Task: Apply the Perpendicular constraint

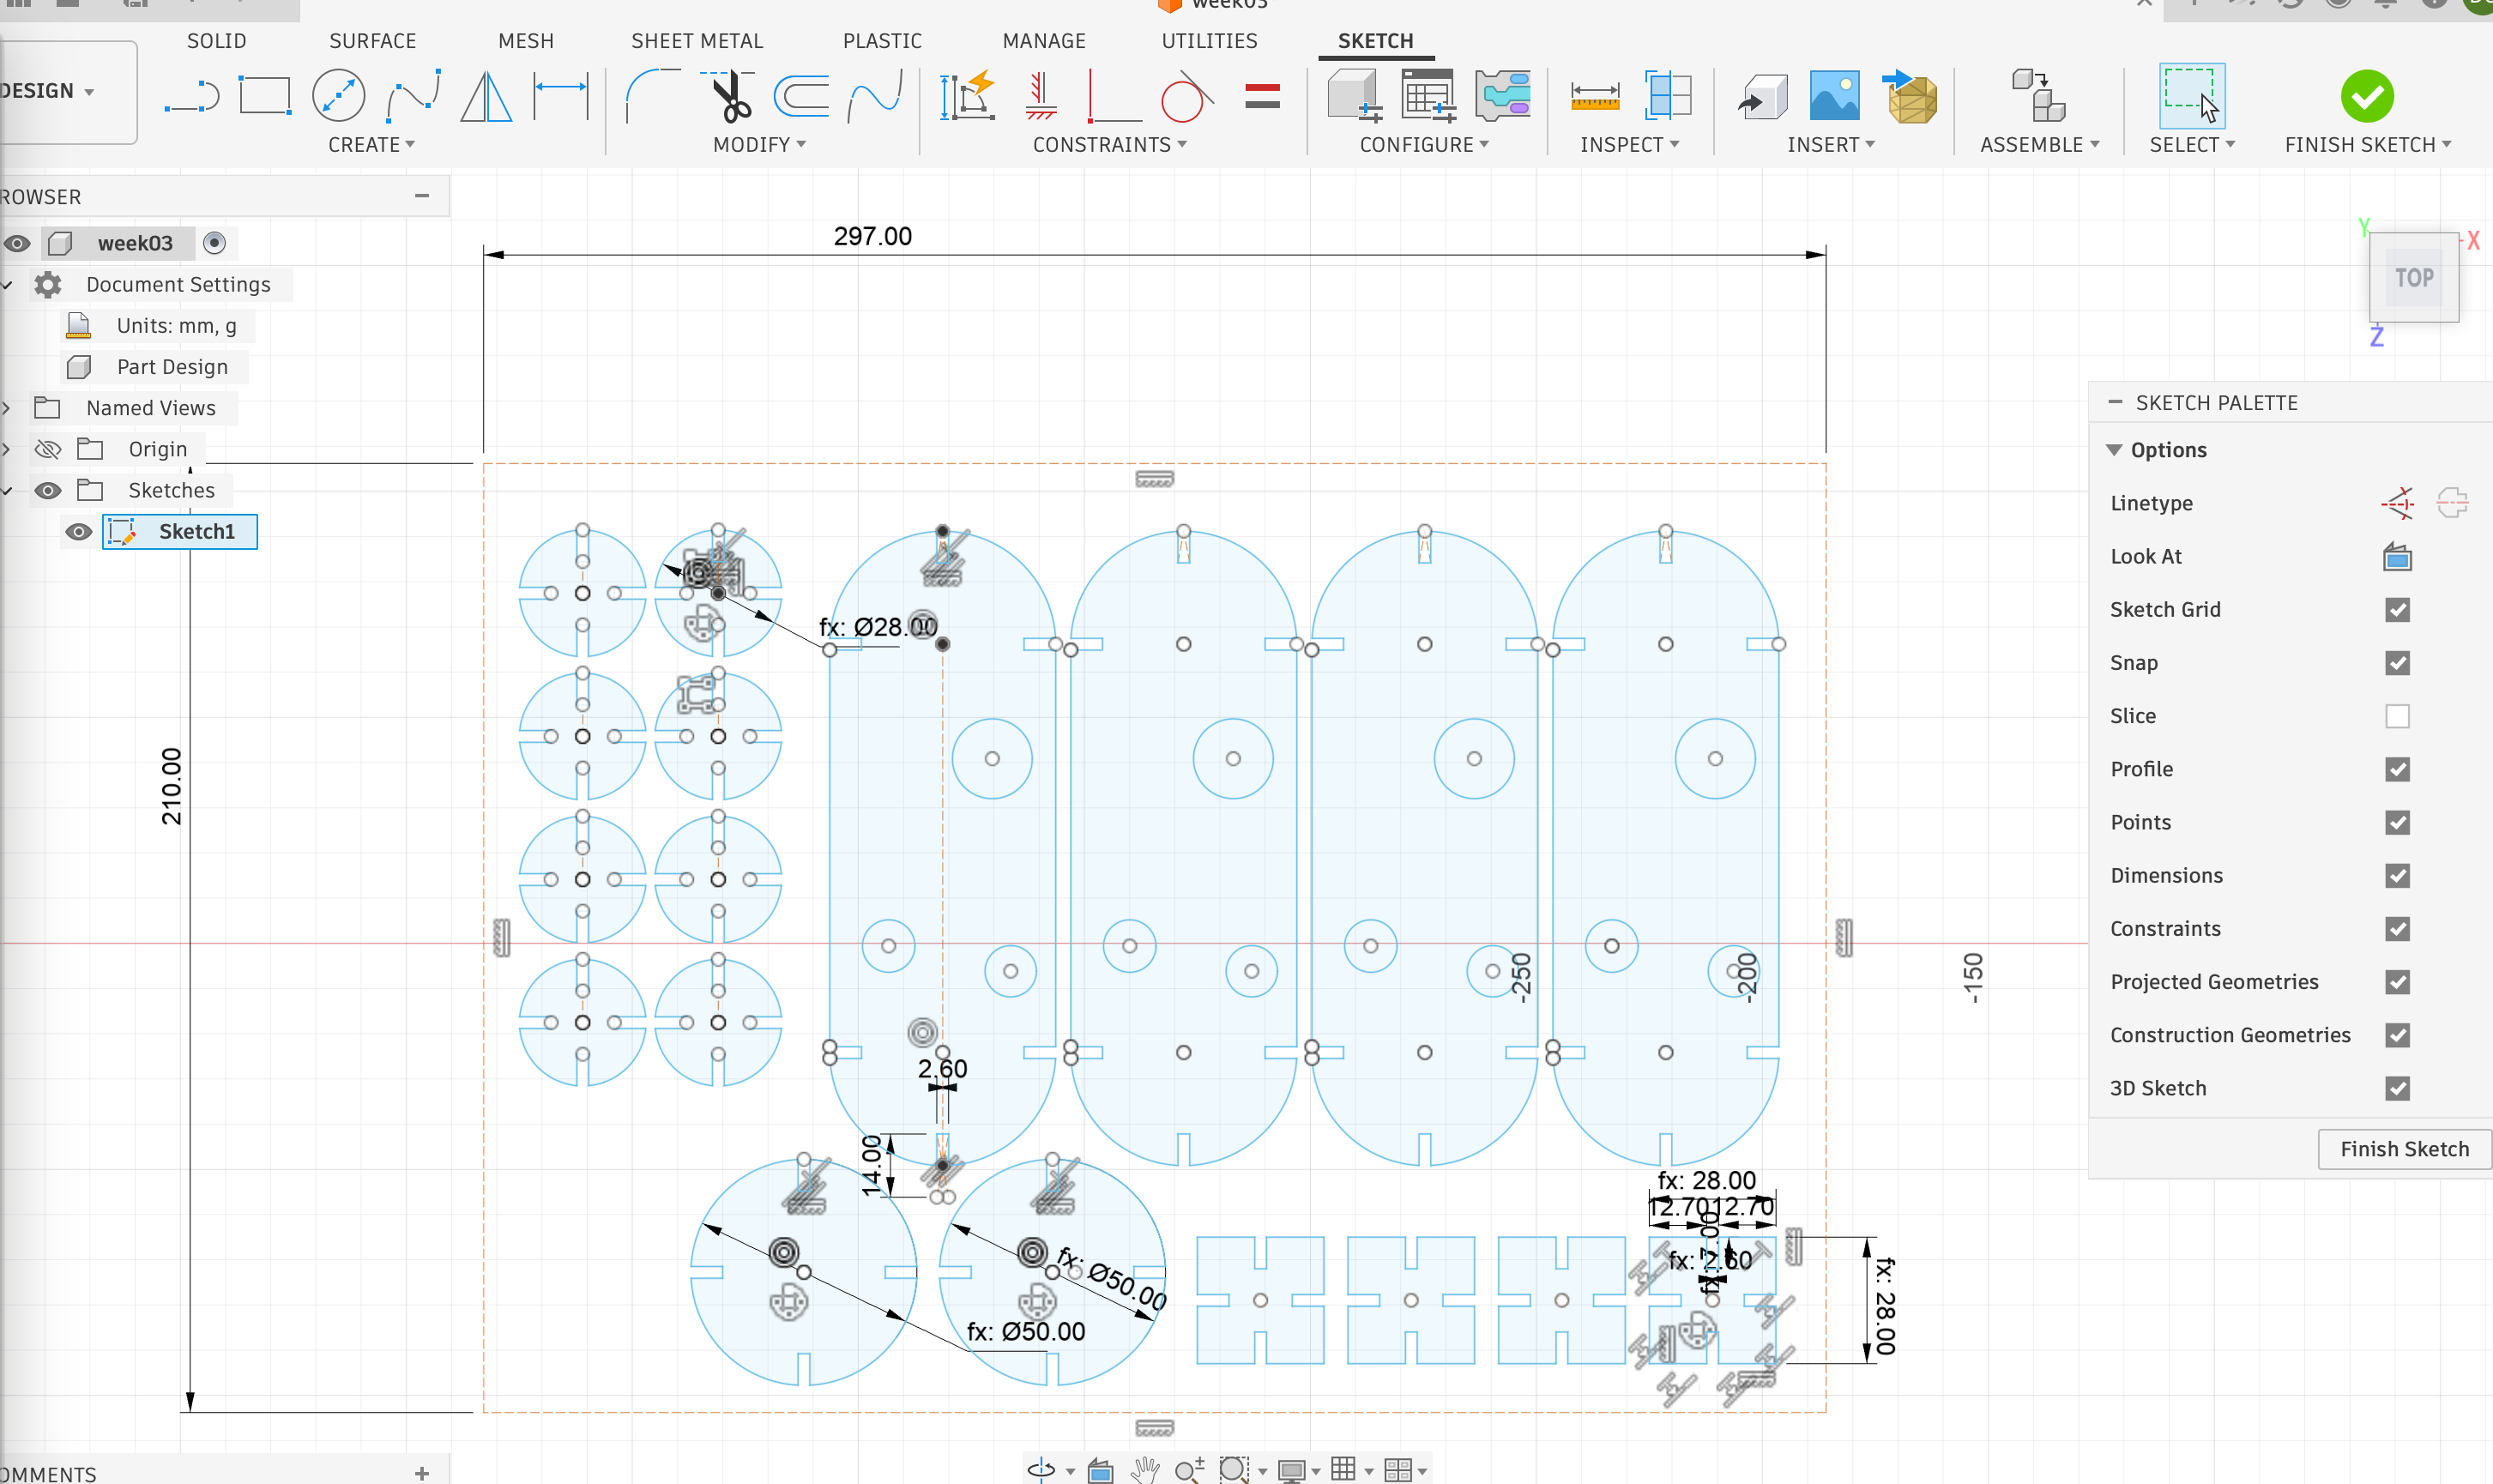Action: click(x=1114, y=97)
